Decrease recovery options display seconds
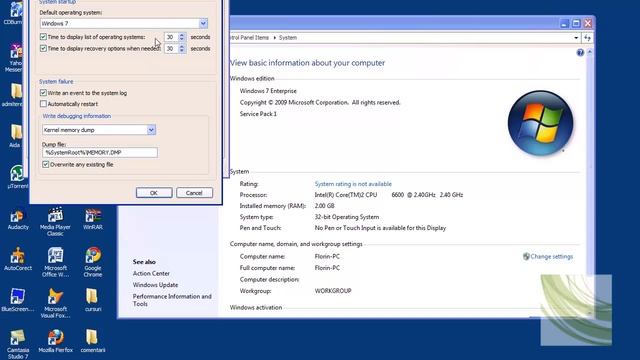Screen dimensions: 640x360 point(182,51)
